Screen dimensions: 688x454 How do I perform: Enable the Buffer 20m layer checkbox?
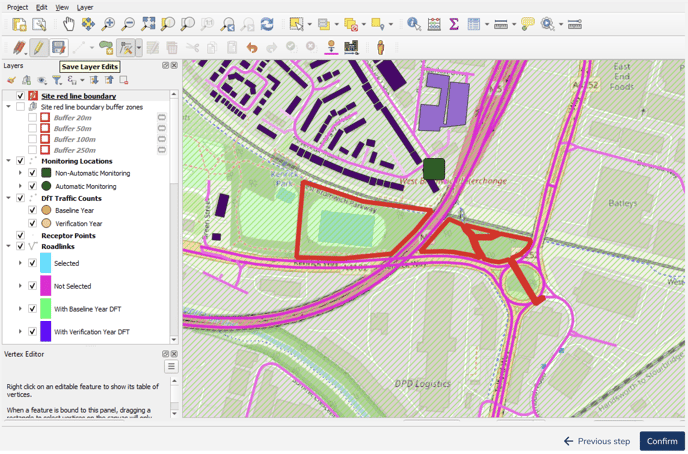pyautogui.click(x=32, y=118)
